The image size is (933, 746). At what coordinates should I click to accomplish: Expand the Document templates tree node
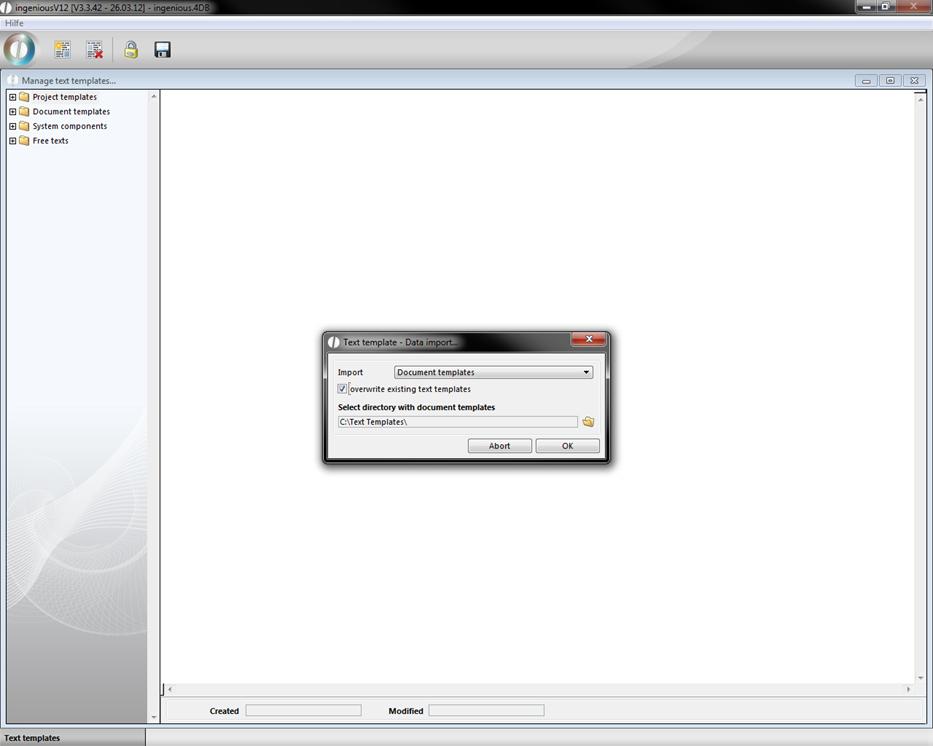click(x=12, y=112)
